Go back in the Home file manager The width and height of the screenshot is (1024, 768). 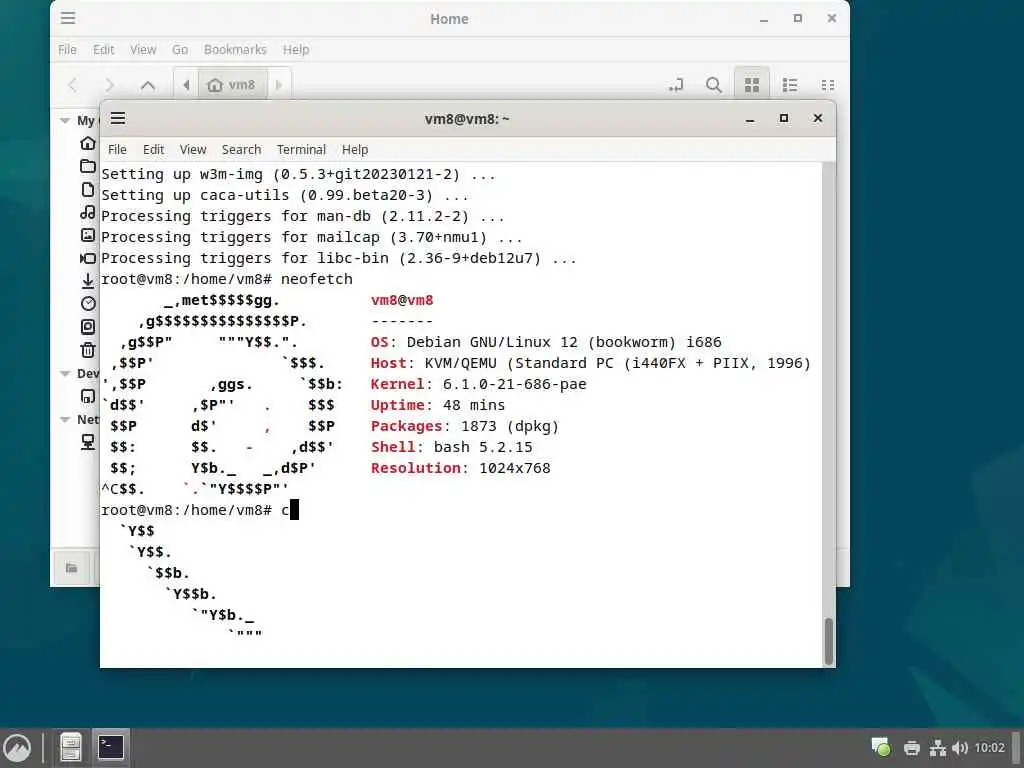point(72,85)
